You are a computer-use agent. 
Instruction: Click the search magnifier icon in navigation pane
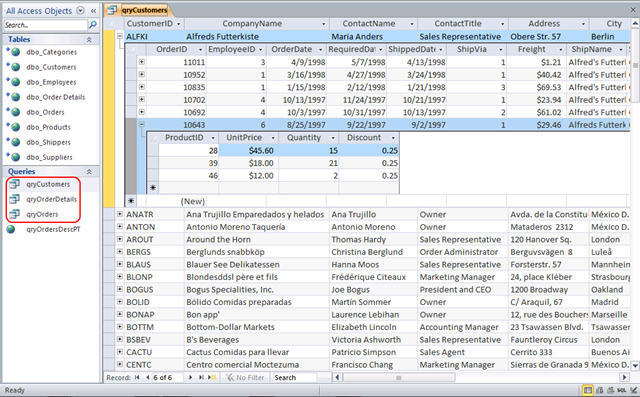[x=93, y=25]
